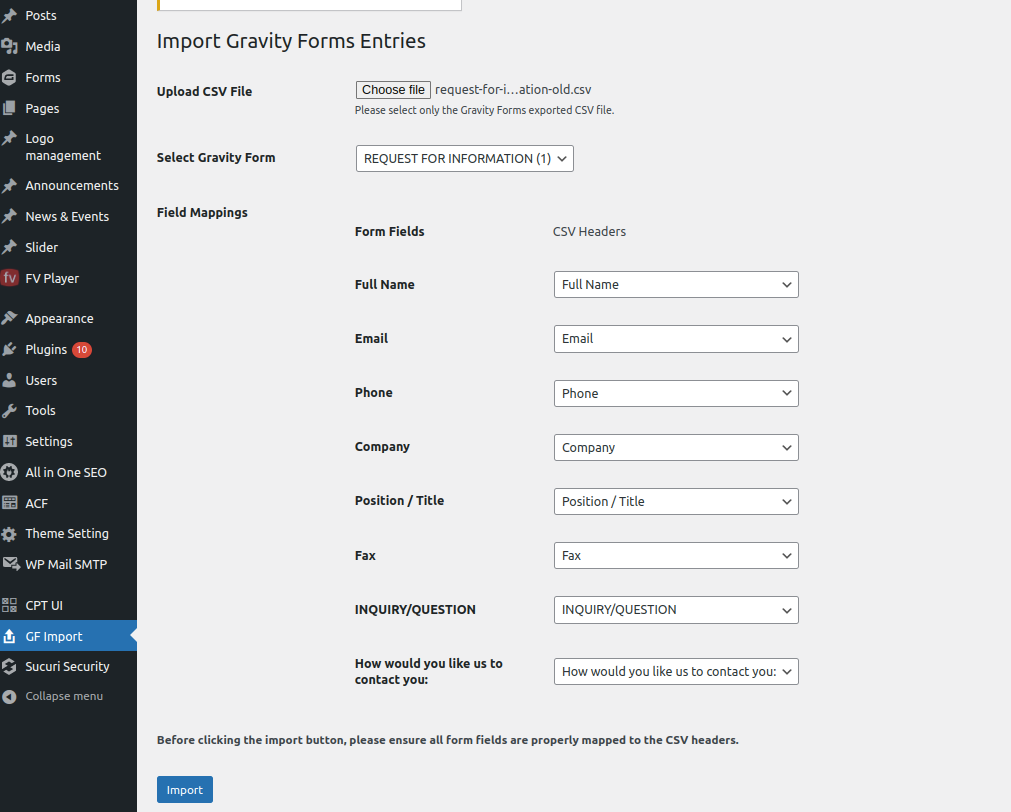This screenshot has width=1011, height=812.
Task: Click the Announcements pin icon
Action: (x=9, y=186)
